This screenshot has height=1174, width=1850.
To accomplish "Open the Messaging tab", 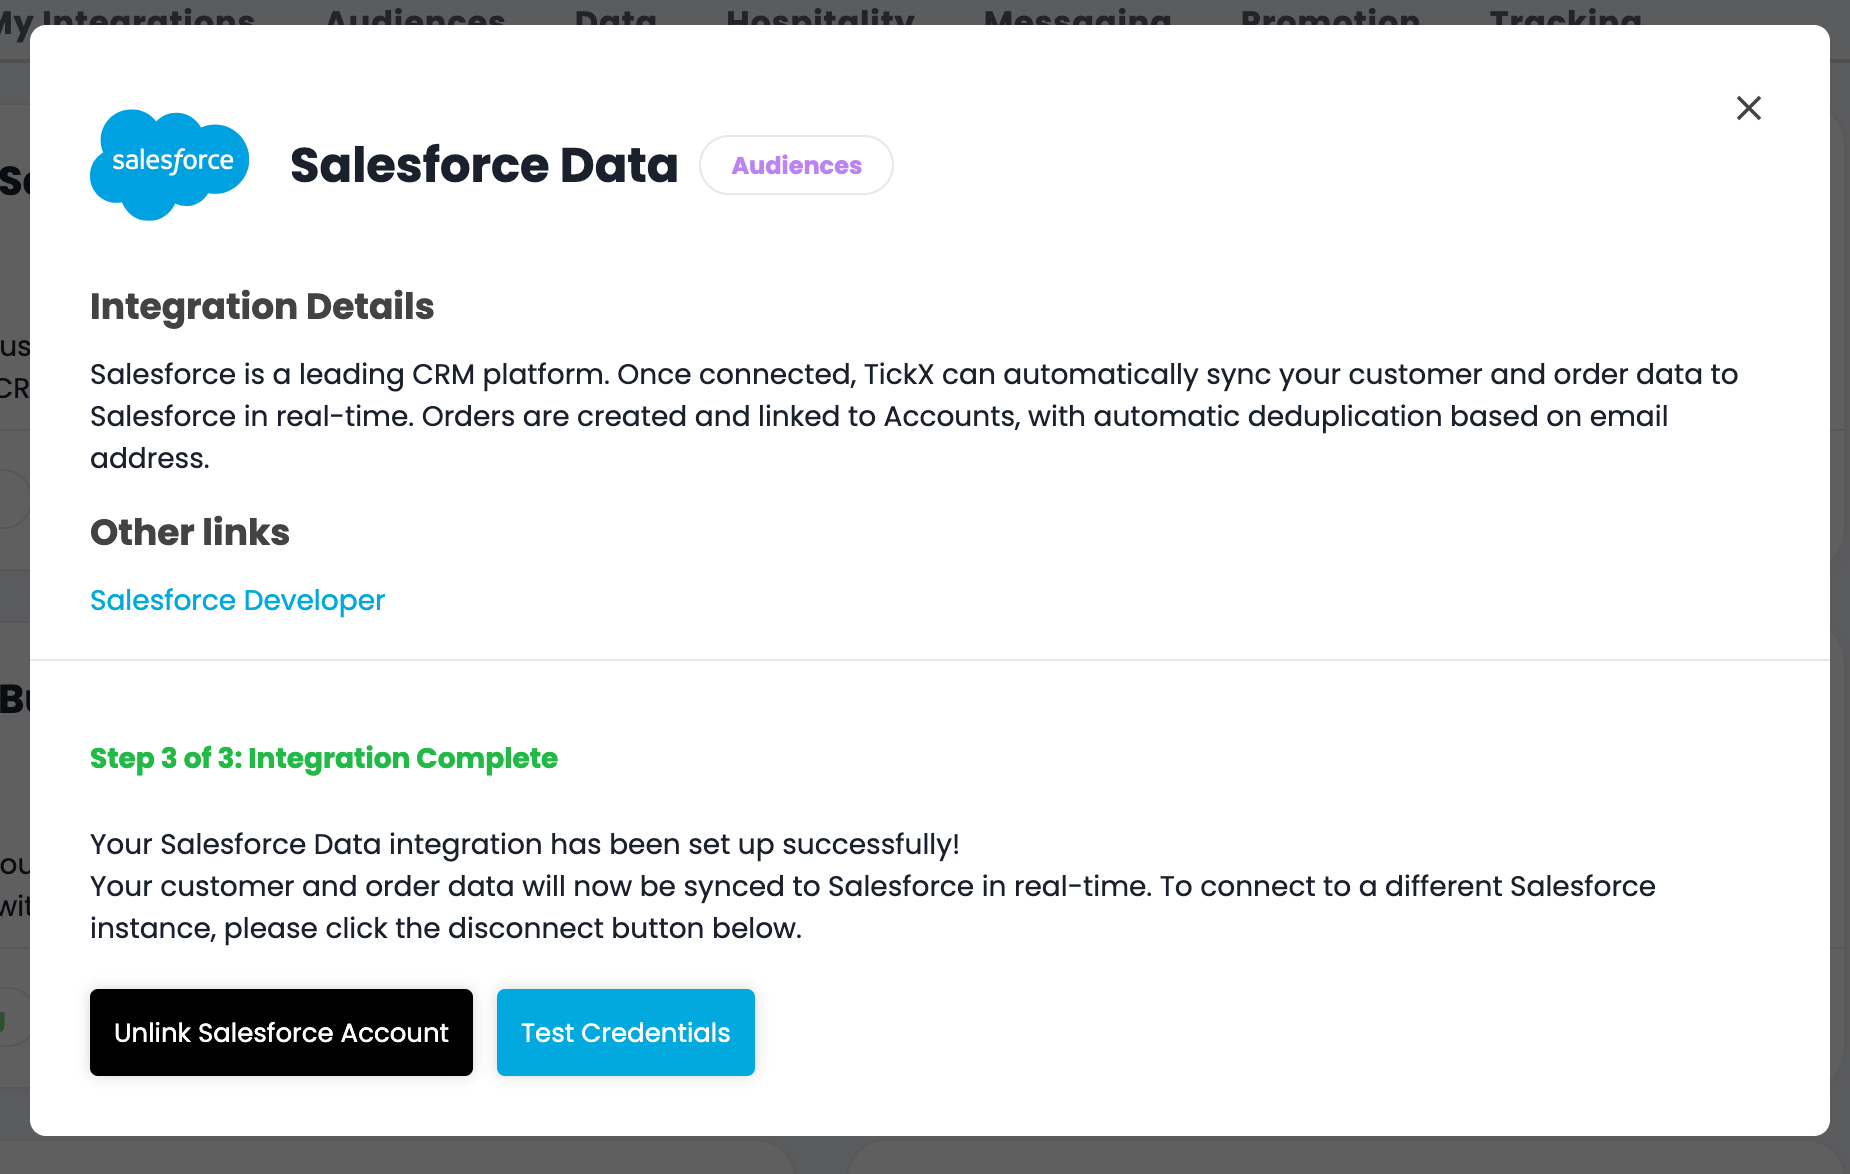I will click(1077, 15).
